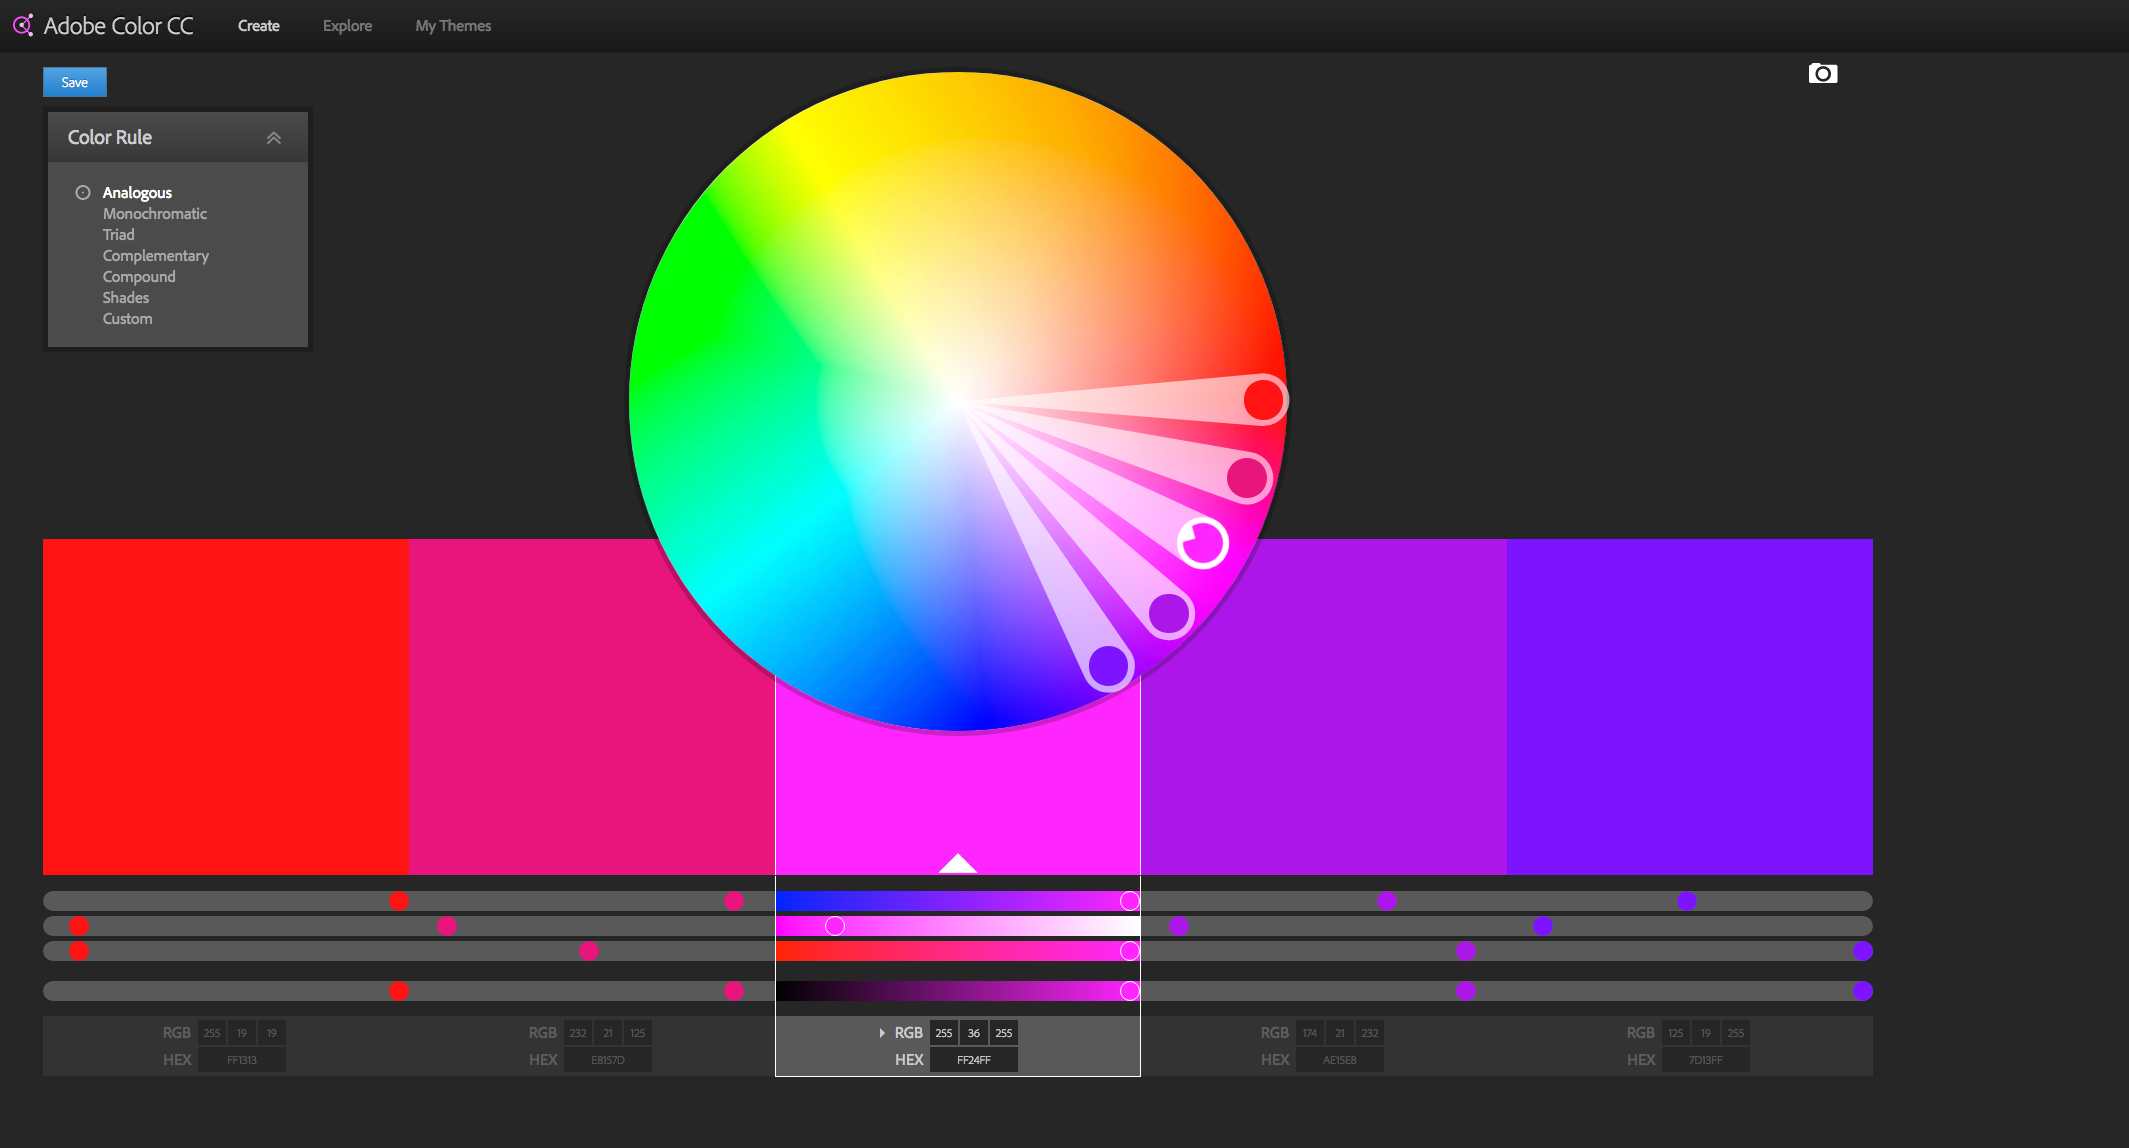Click the blue-to-magenta slider of the active swatch
The width and height of the screenshot is (2129, 1148).
[x=957, y=901]
